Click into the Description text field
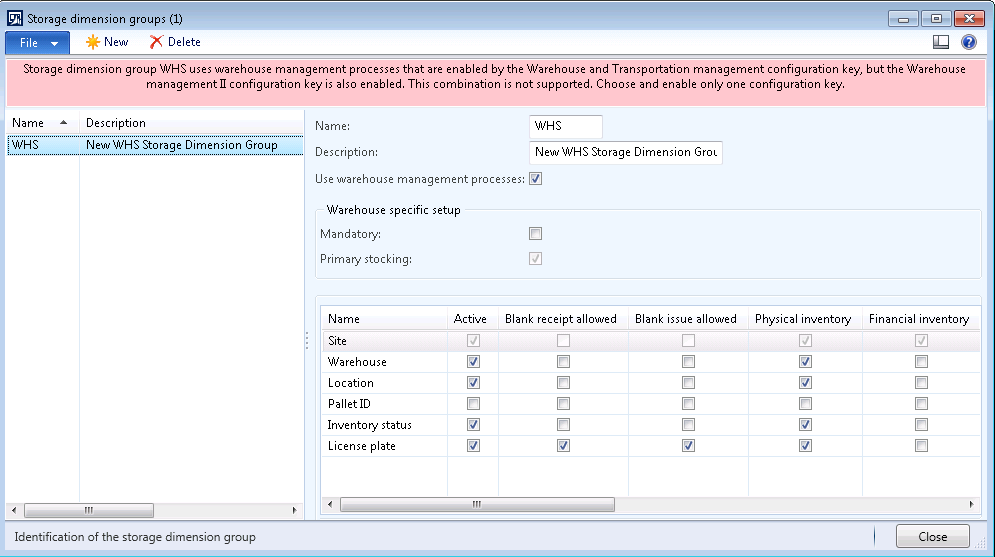Viewport: 995px width, 557px height. pyautogui.click(x=625, y=152)
